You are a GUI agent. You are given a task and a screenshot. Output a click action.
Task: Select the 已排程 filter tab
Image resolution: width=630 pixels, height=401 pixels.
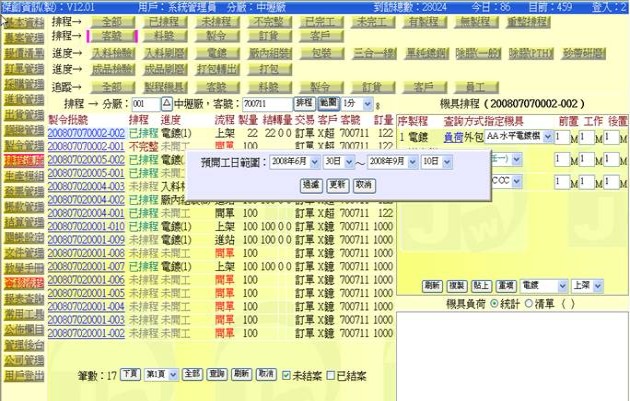tap(161, 21)
